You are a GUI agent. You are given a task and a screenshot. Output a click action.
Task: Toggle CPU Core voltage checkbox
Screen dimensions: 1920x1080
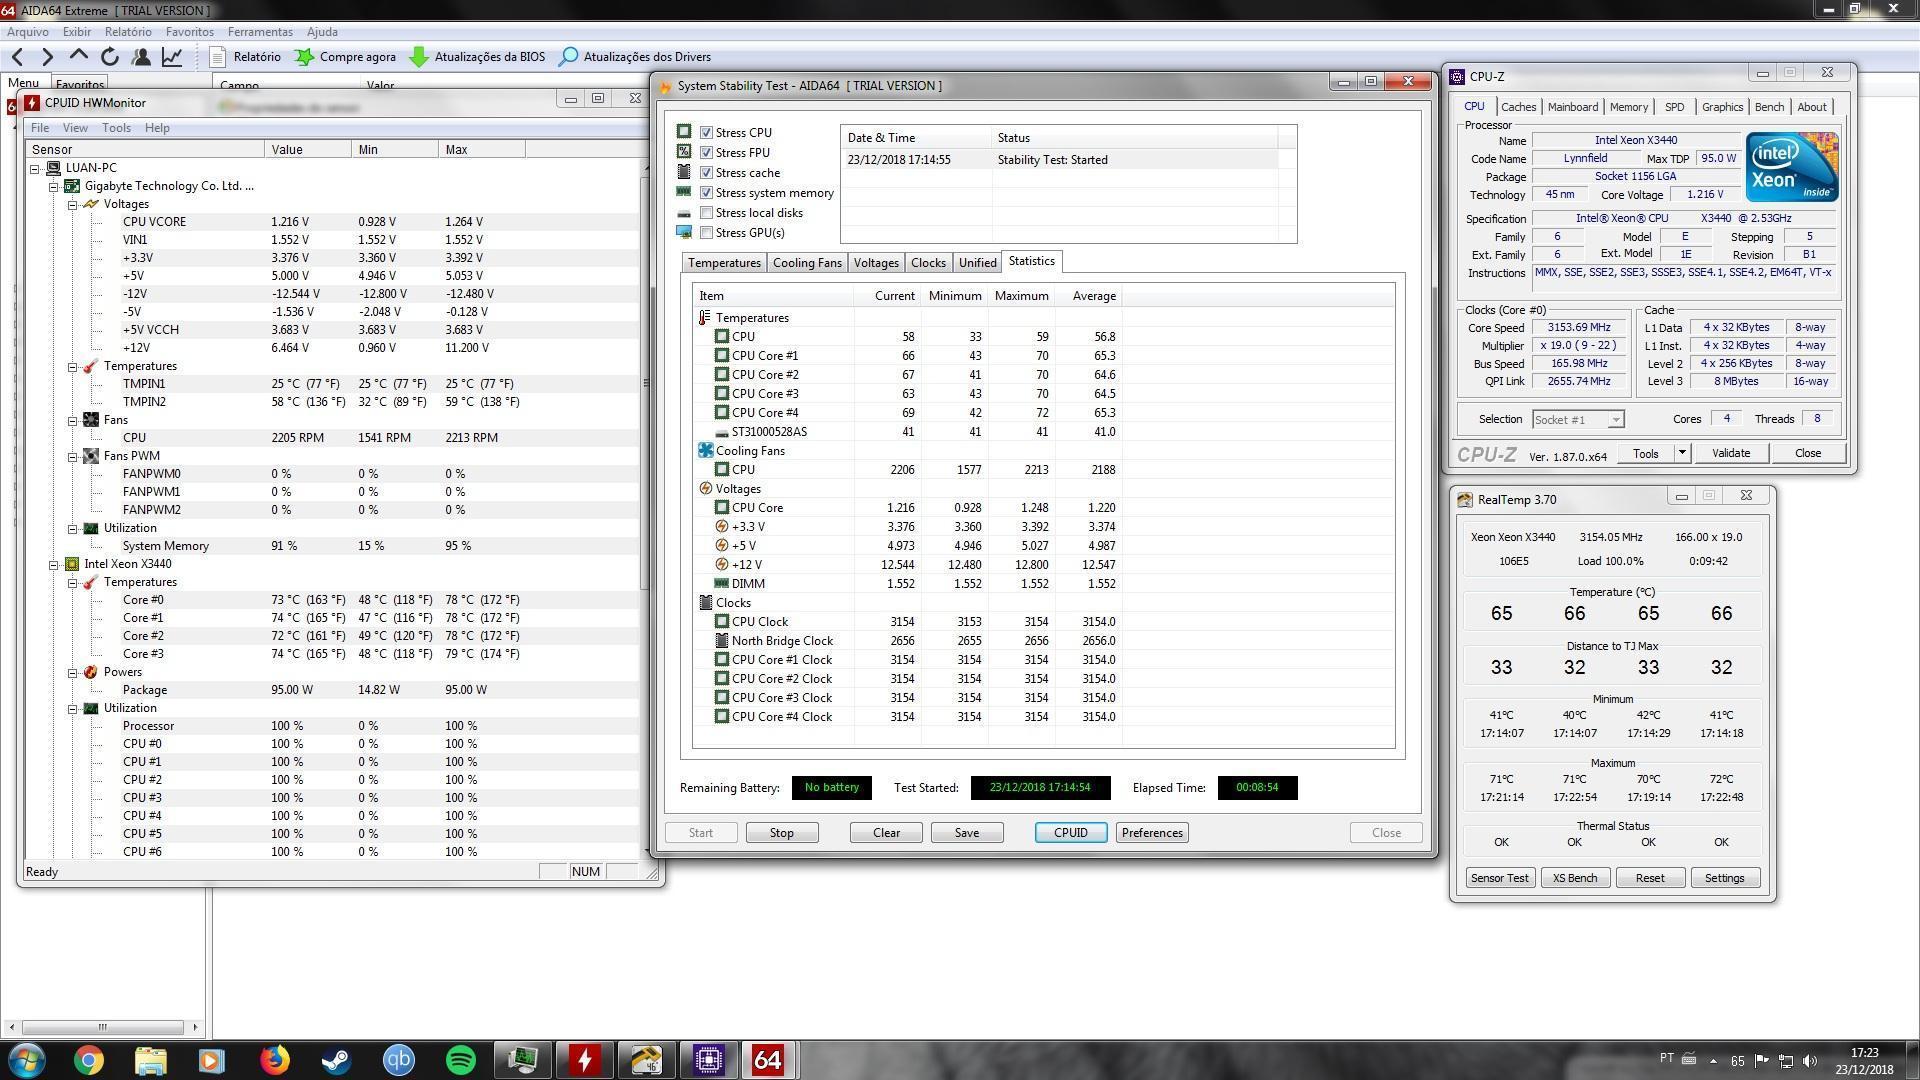(722, 507)
